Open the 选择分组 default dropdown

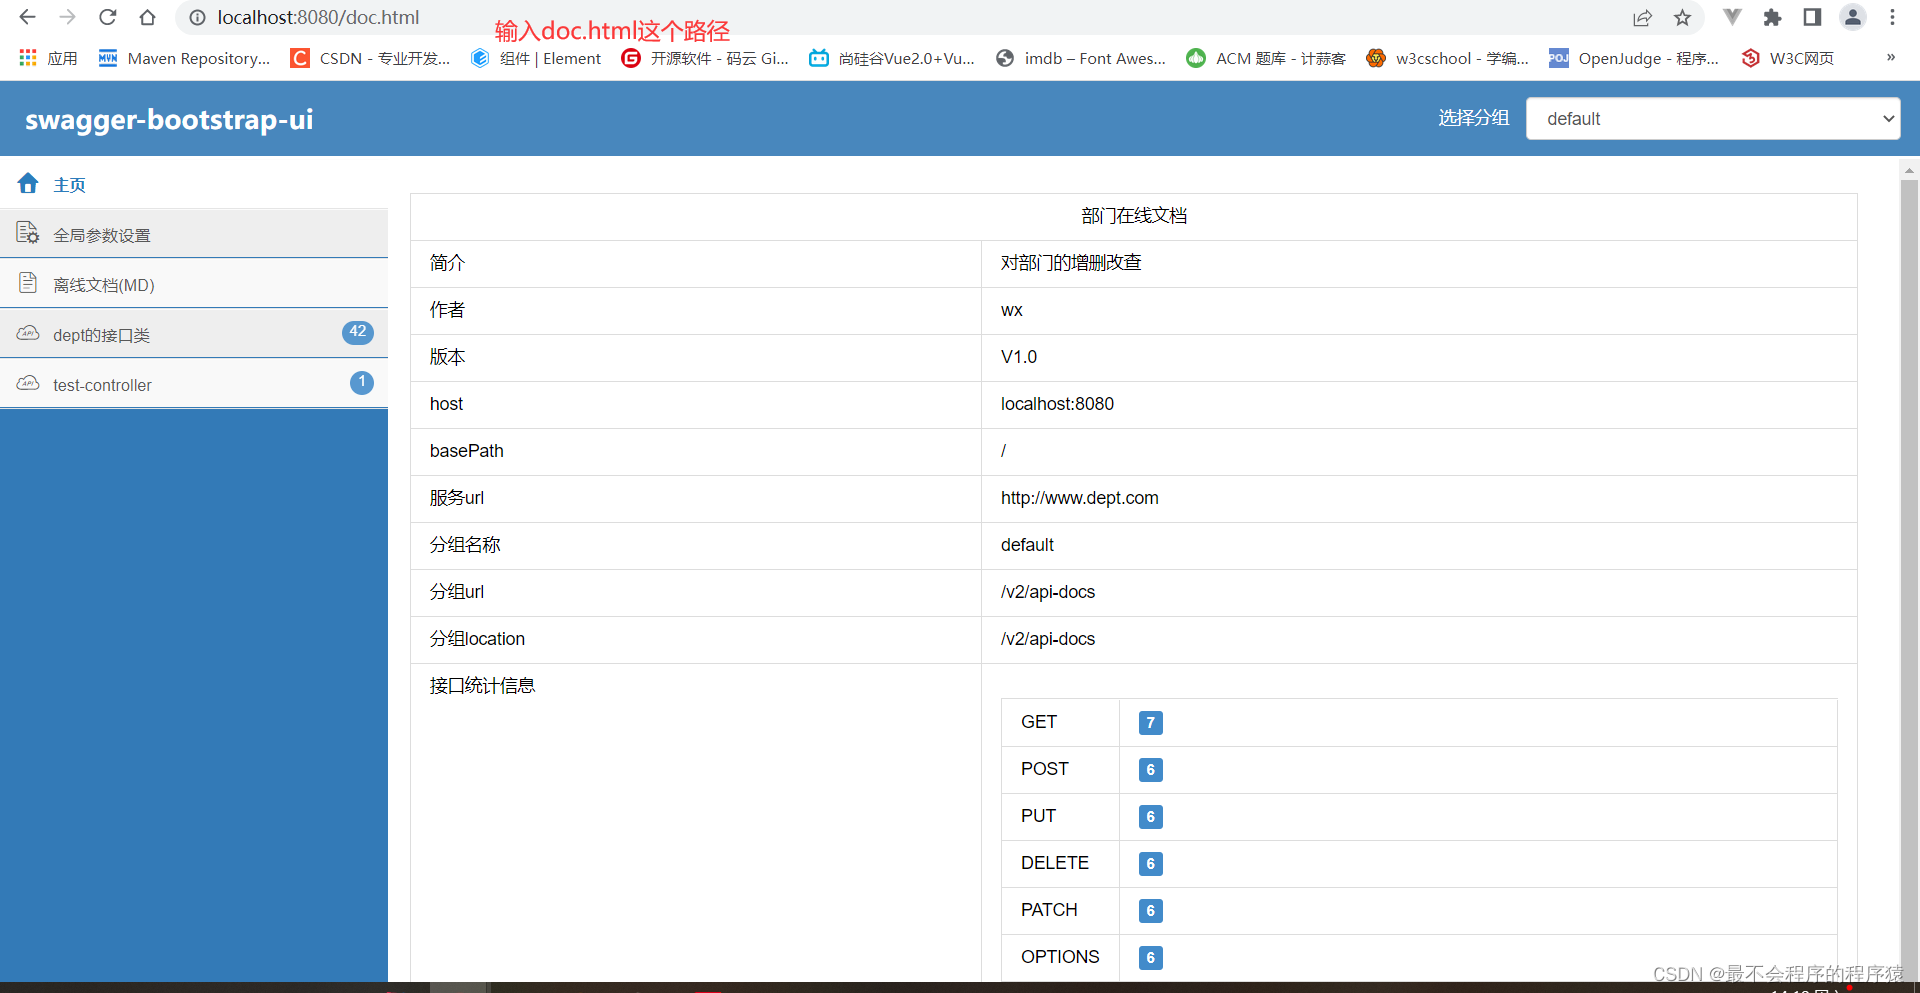coord(1712,118)
